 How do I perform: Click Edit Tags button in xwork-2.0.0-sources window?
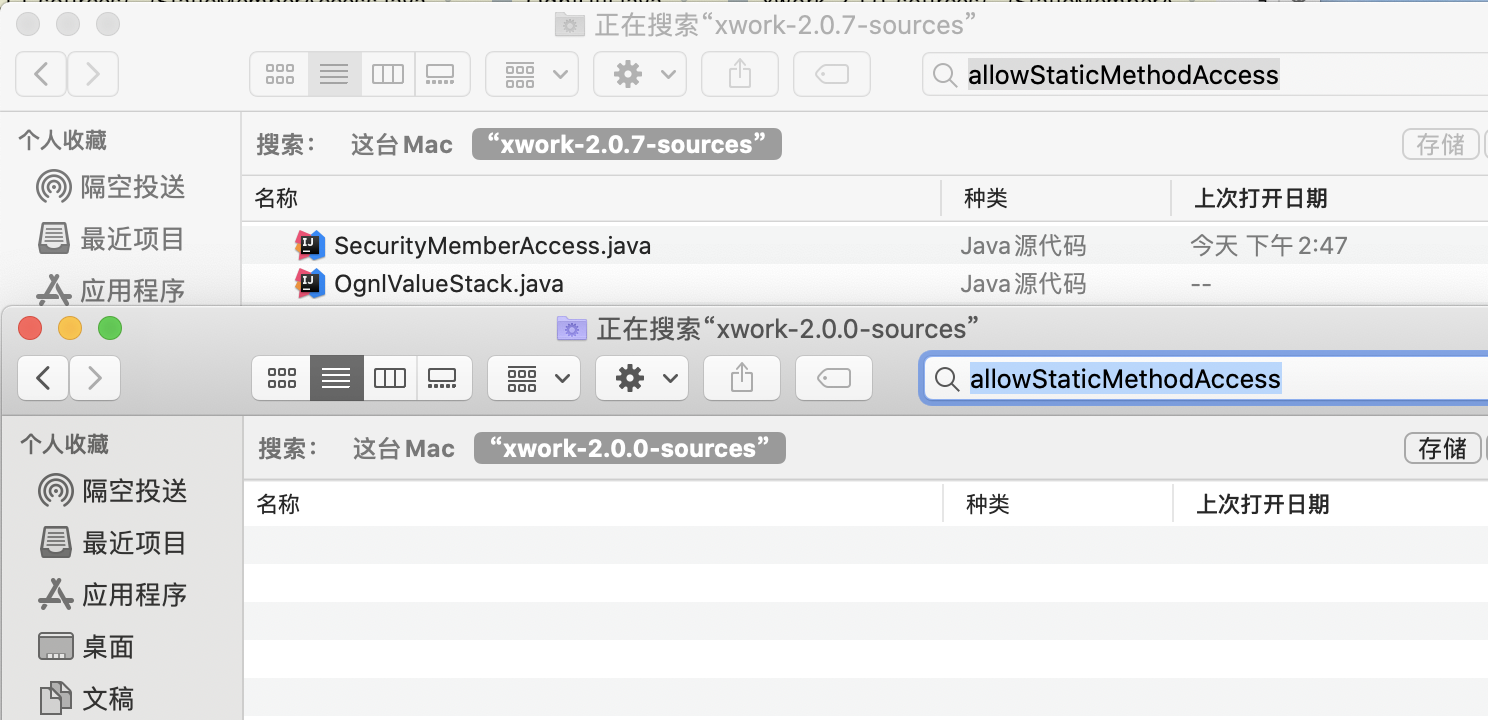click(834, 378)
